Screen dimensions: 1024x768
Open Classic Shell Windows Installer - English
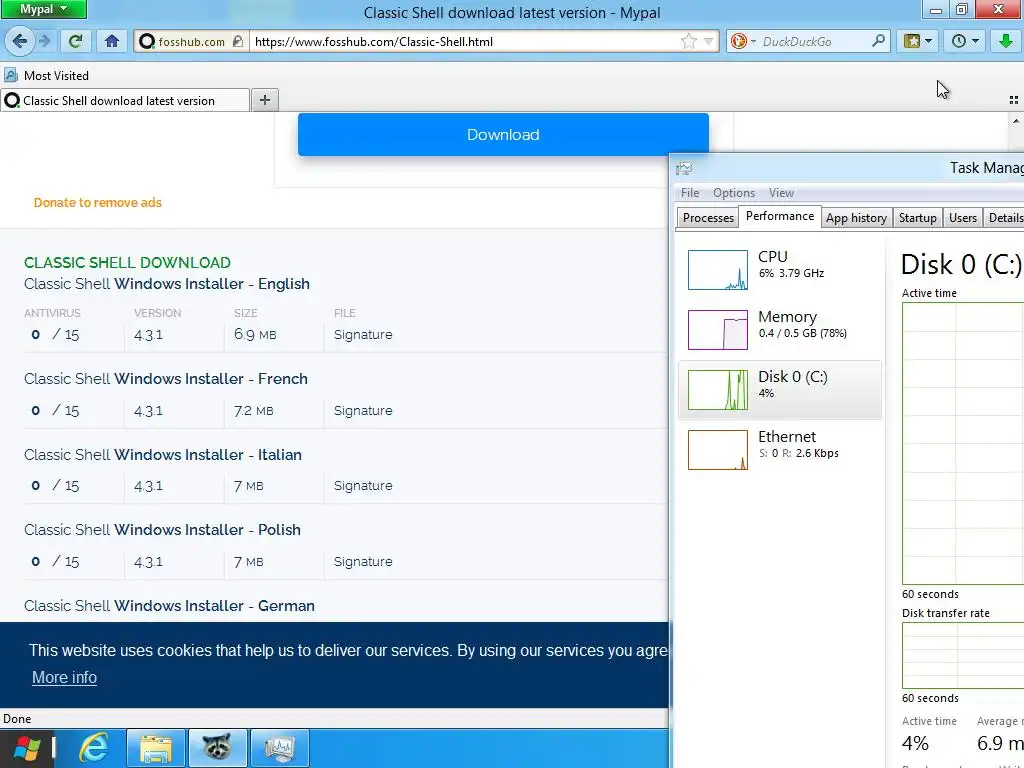click(x=167, y=283)
